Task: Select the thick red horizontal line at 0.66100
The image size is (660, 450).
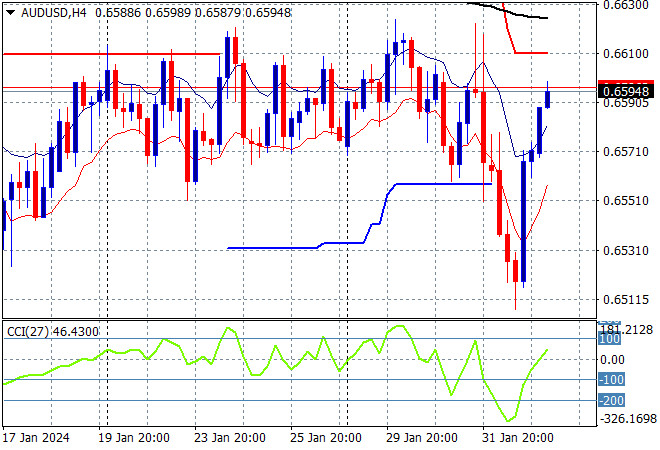Action: 112,54
